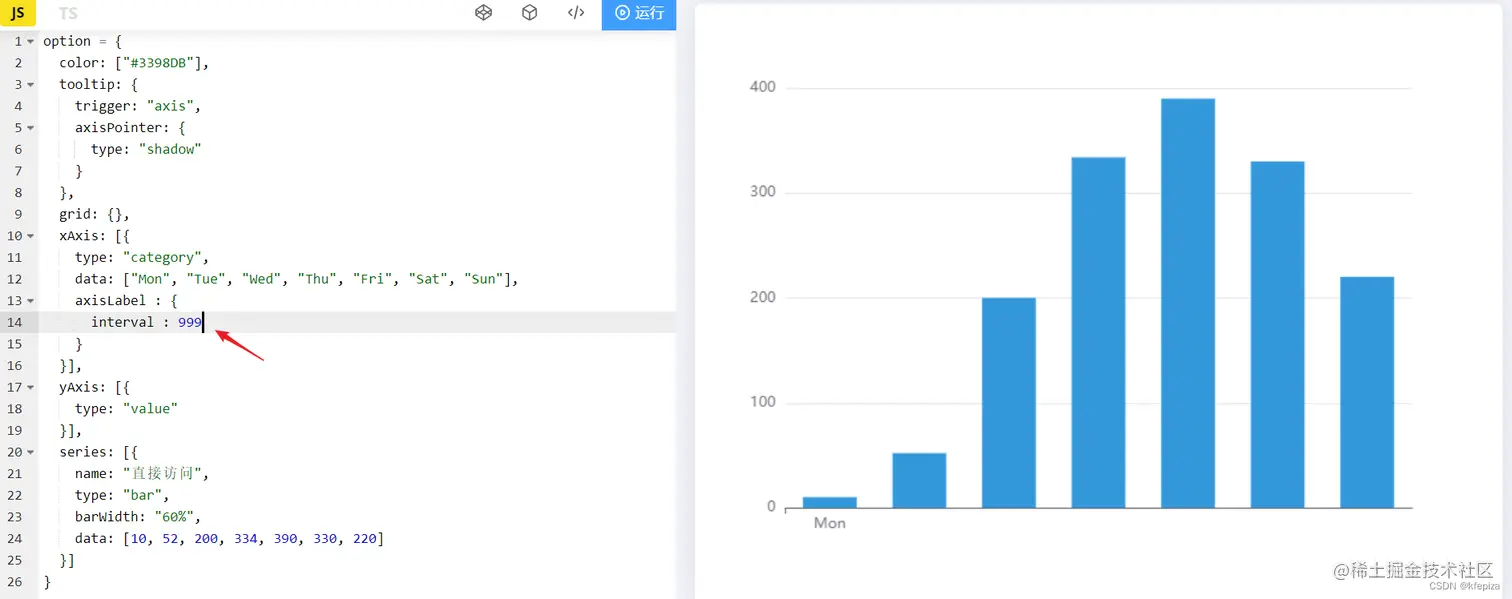Viewport: 1512px width, 599px height.
Task: Click the Mon x-axis label
Action: pos(830,523)
